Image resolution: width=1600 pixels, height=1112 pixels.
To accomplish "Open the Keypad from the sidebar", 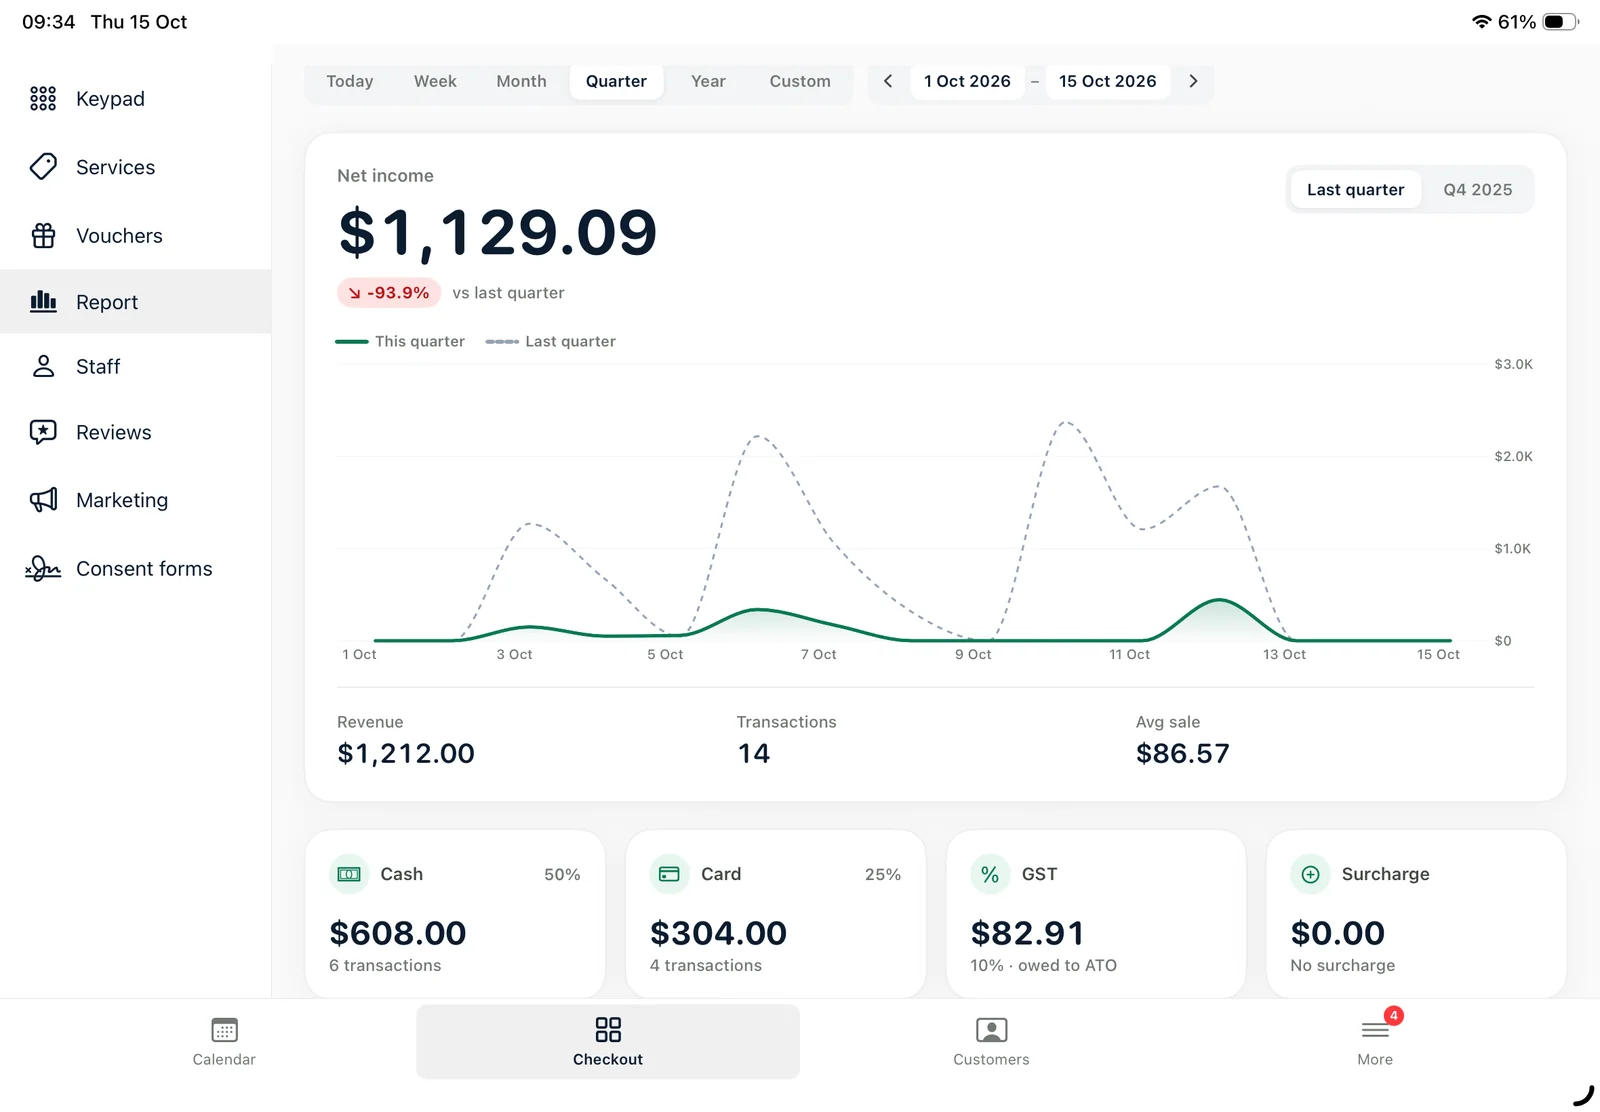I will tap(135, 98).
